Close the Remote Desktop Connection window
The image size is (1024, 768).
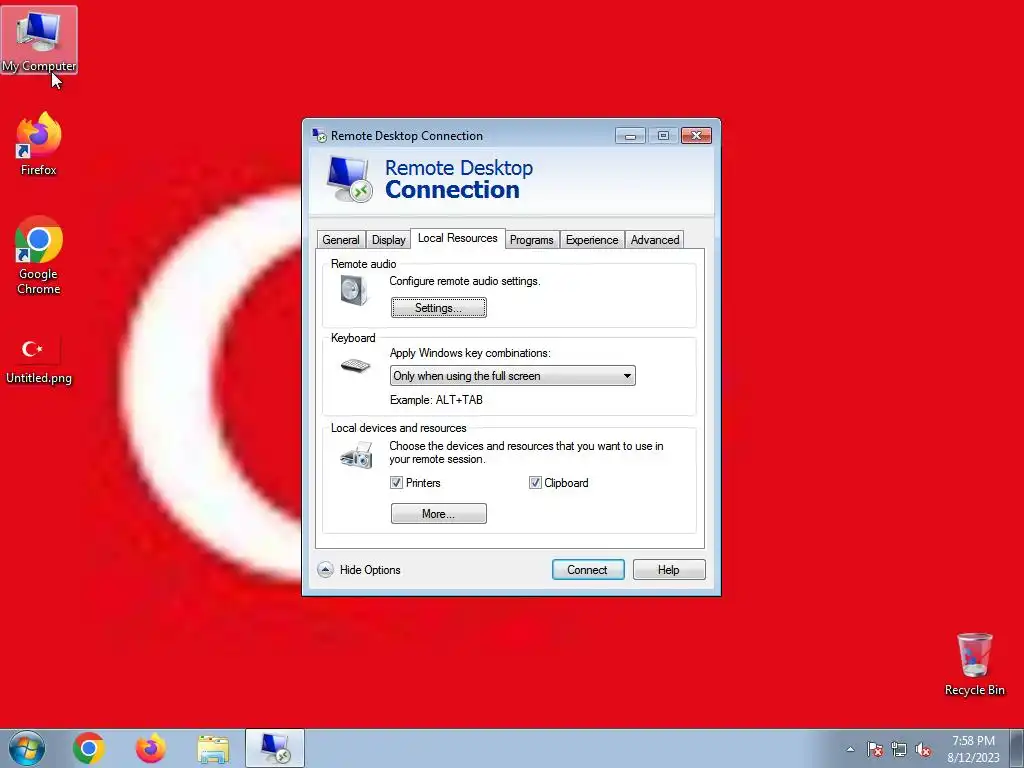point(696,135)
